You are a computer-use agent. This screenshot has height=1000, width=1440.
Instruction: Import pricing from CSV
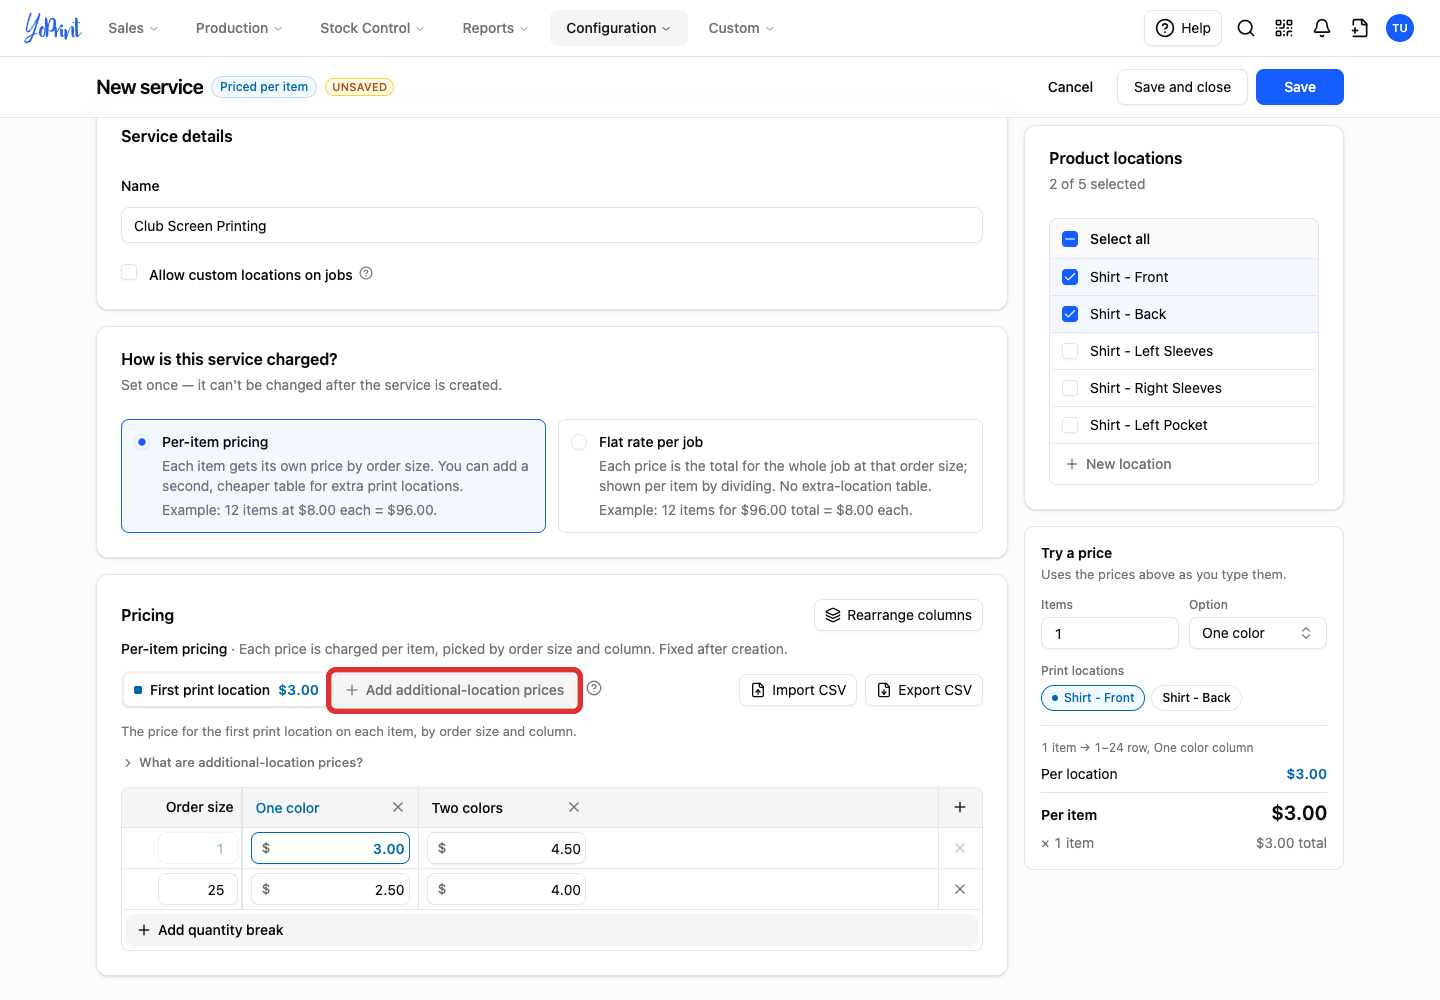click(798, 690)
